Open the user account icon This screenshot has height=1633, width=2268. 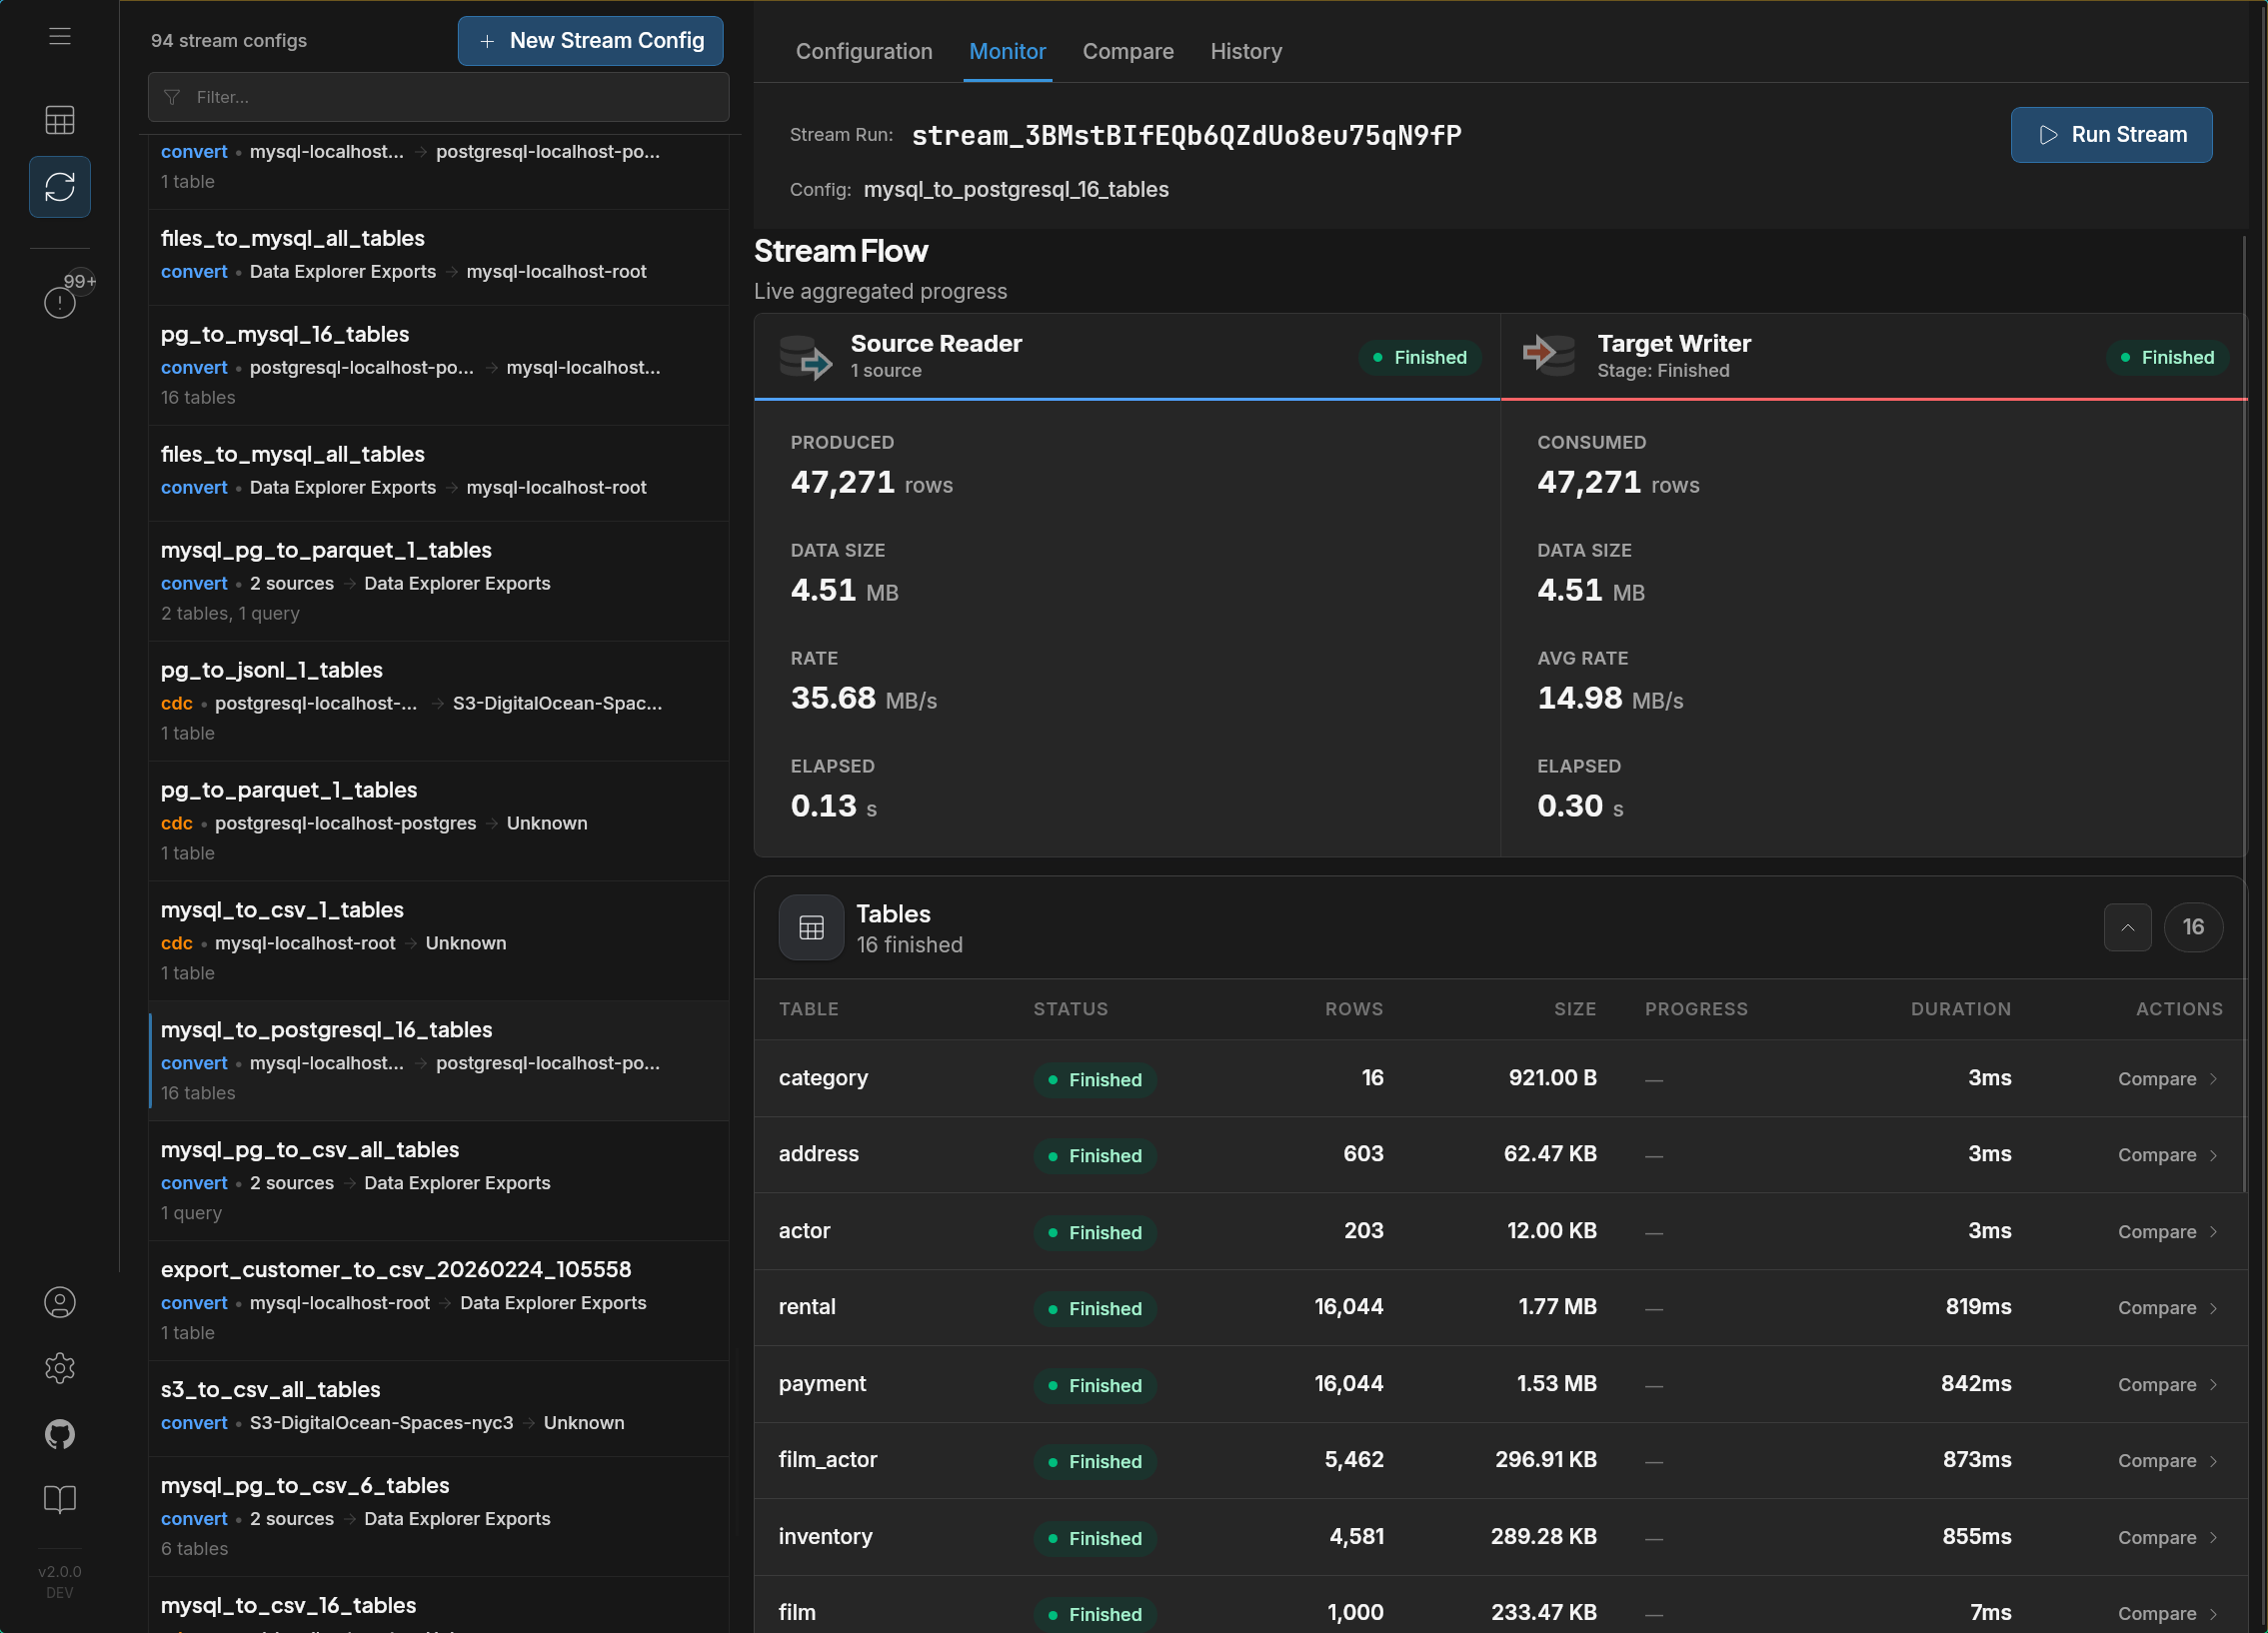60,1302
